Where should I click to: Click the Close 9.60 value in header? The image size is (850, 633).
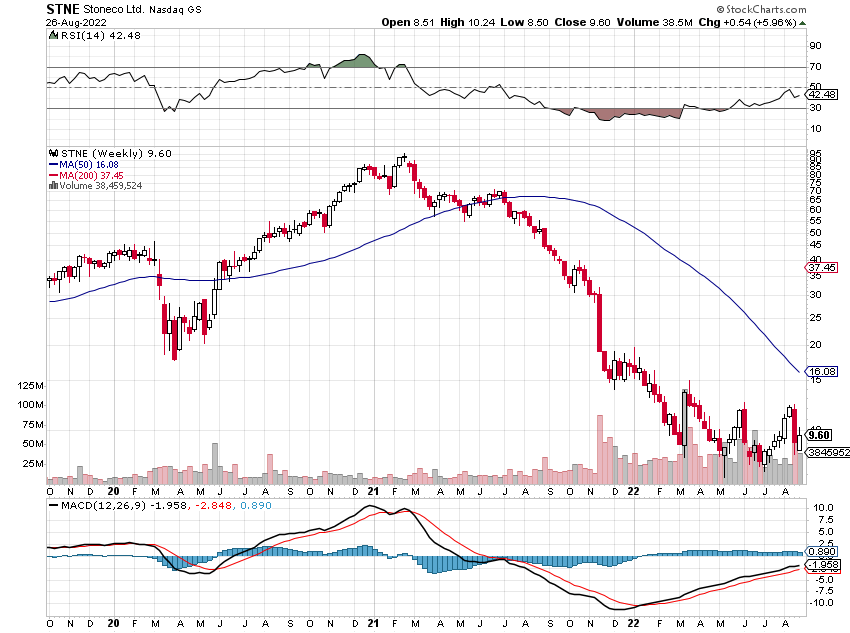pyautogui.click(x=582, y=22)
